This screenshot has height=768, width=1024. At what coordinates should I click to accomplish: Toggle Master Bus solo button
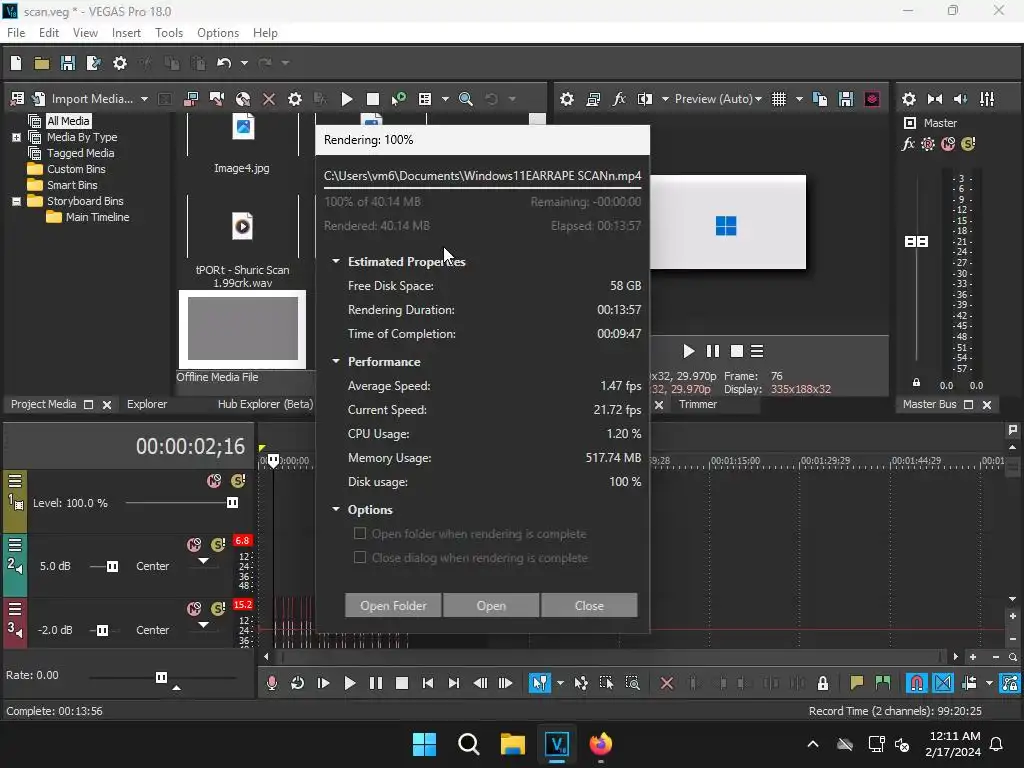(x=968, y=144)
